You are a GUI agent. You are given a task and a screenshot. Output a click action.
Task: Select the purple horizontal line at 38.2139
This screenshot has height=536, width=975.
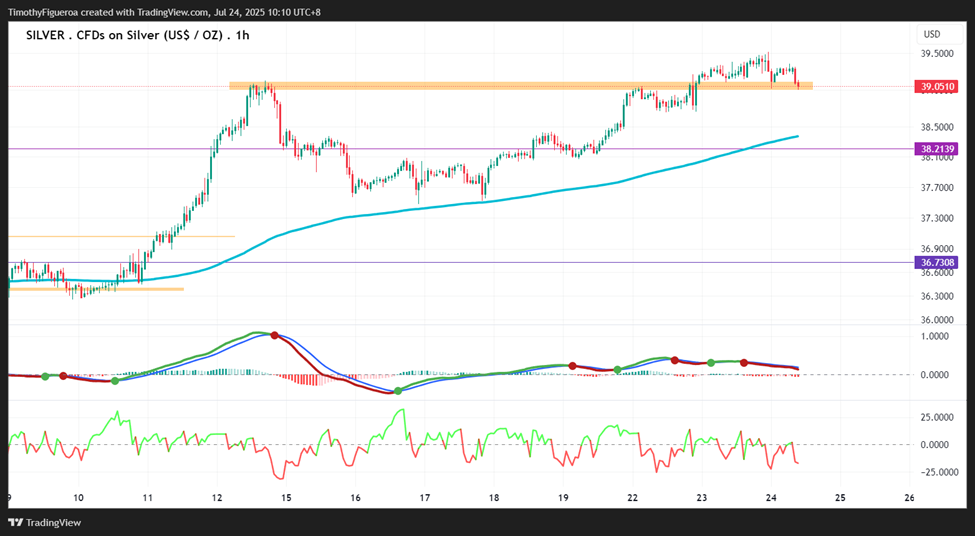point(460,149)
